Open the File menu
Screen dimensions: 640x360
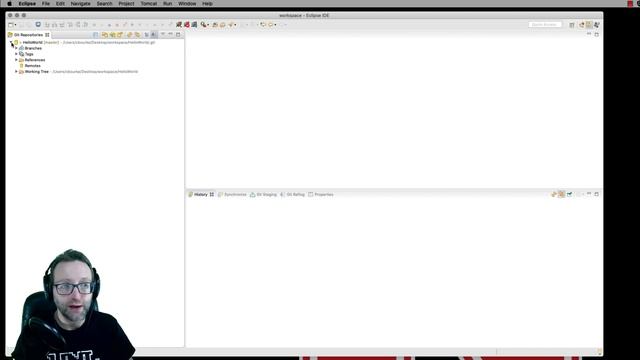(x=46, y=4)
